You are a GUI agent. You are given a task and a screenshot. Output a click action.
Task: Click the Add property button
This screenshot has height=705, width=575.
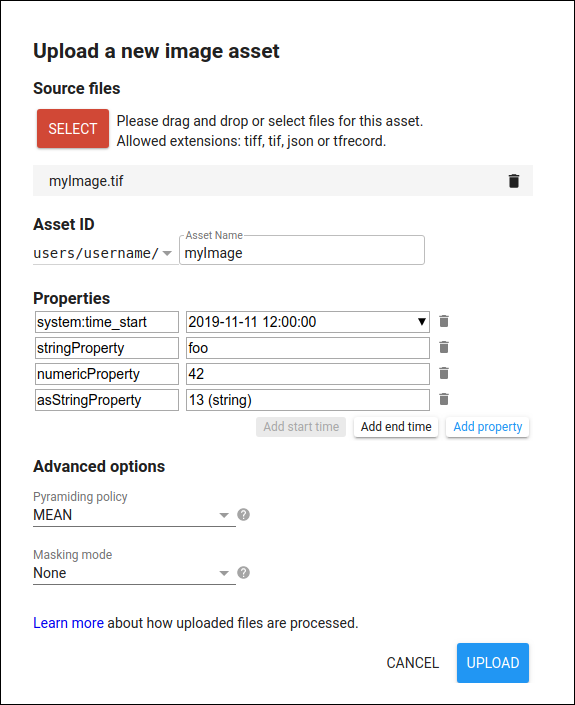click(x=488, y=427)
